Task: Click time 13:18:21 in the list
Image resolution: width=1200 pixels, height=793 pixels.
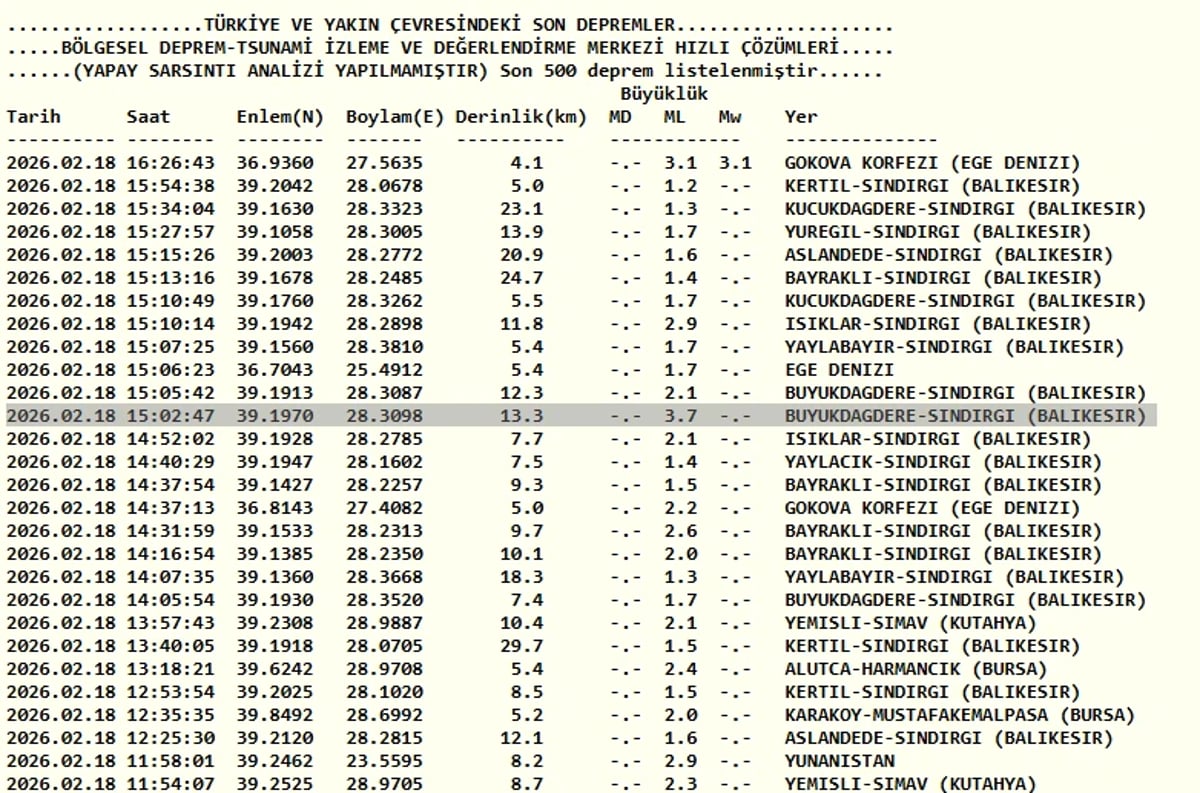Action: [x=171, y=669]
